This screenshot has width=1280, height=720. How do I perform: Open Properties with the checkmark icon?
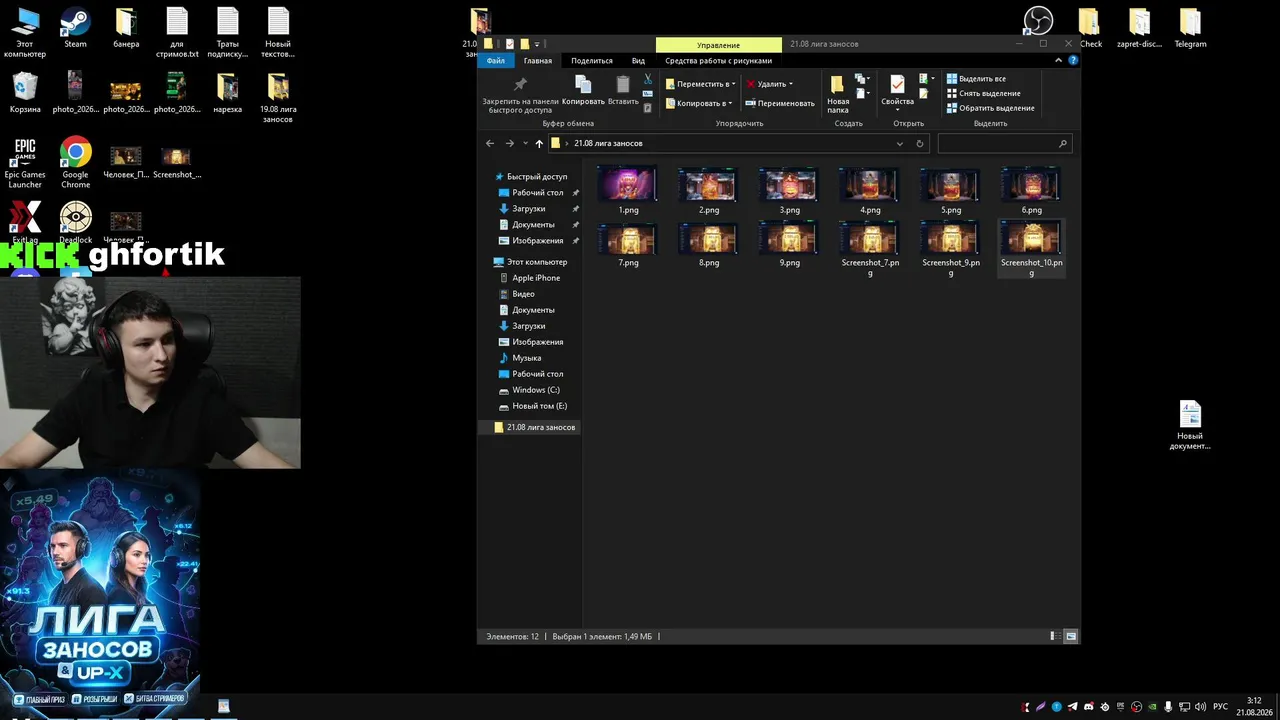[x=897, y=84]
